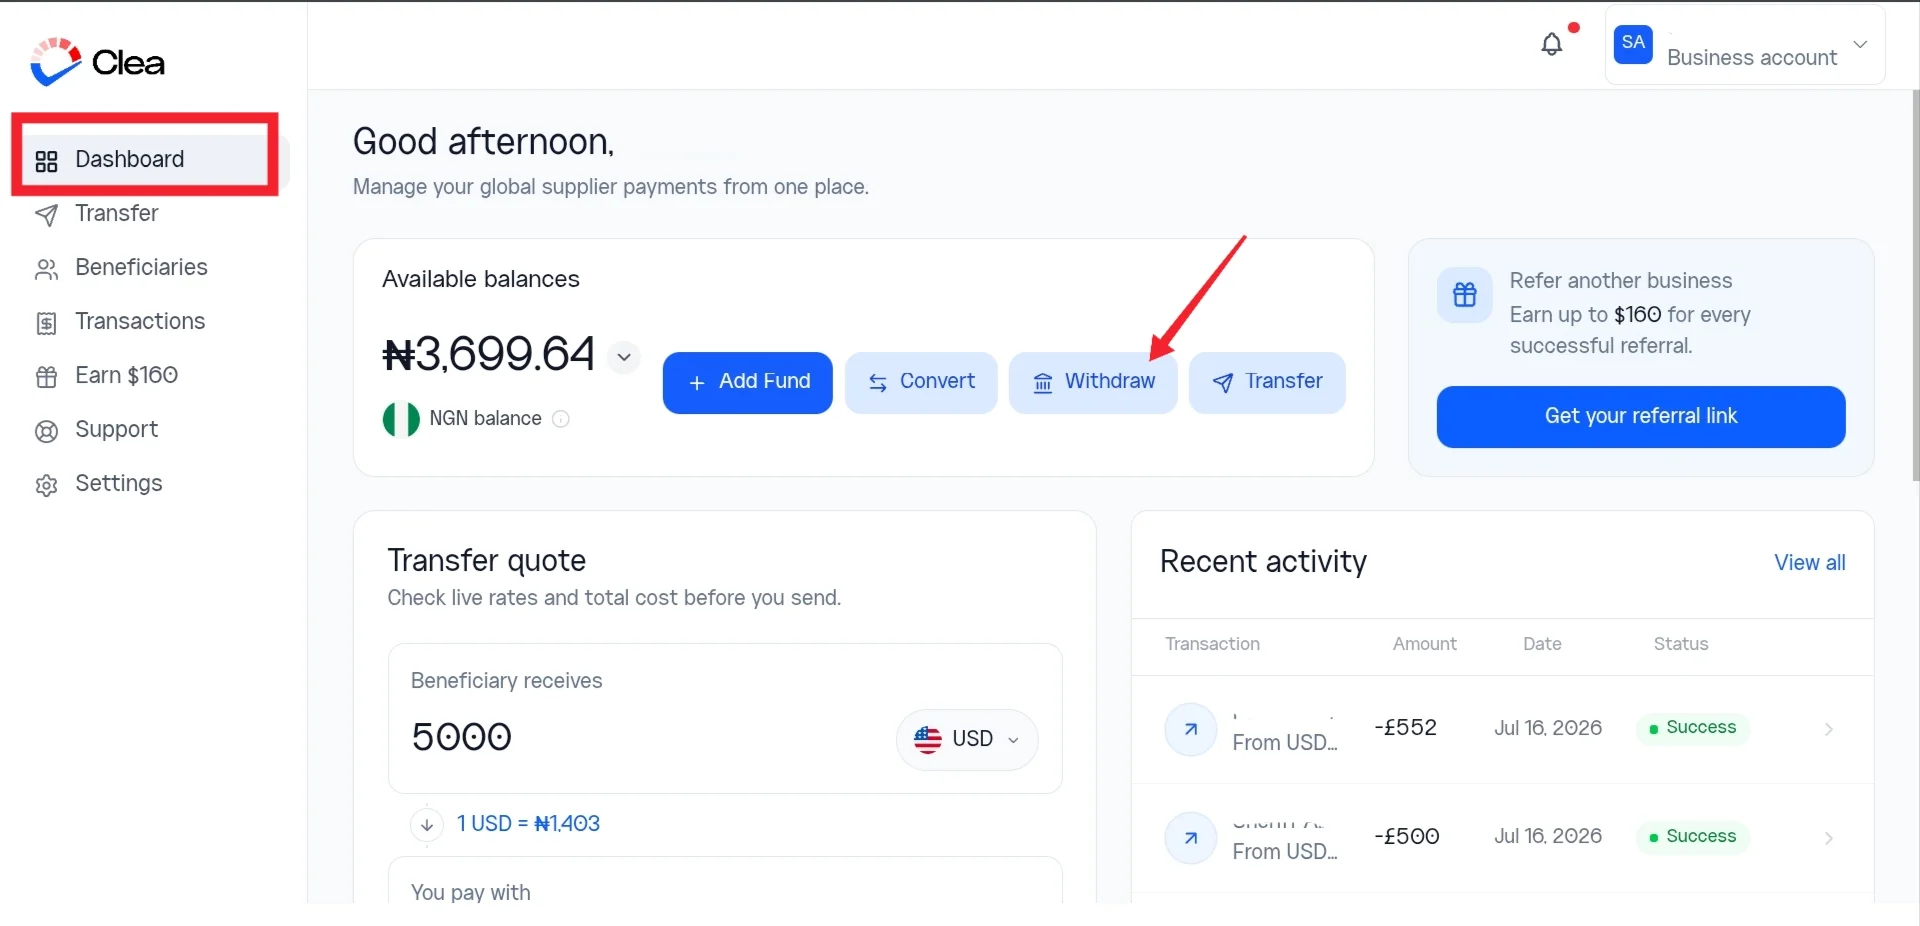The image size is (1920, 926).
Task: Click the Success status of -£552 transaction
Action: (x=1693, y=728)
